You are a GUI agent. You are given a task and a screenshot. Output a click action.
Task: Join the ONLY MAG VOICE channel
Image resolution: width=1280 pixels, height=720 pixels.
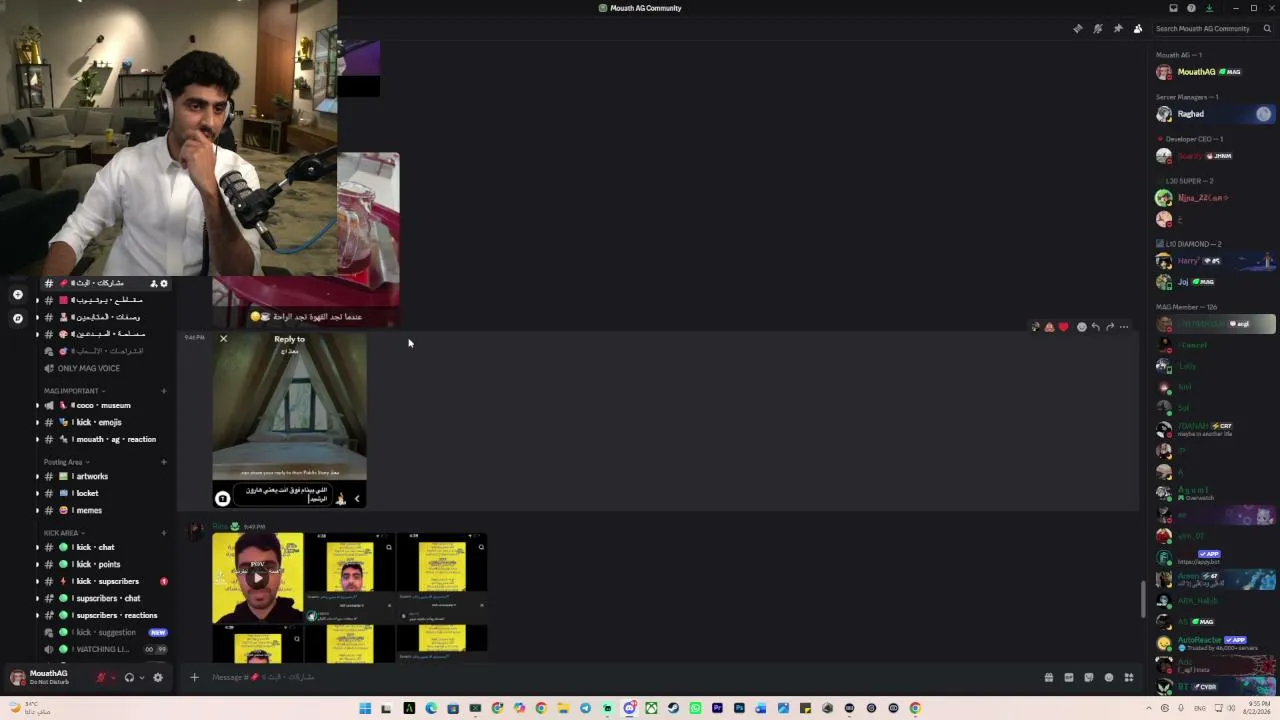[x=105, y=368]
